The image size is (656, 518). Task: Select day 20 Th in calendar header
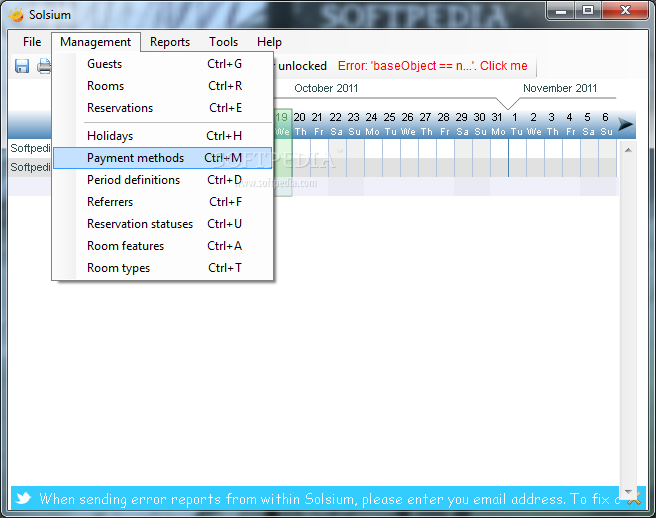(x=300, y=124)
